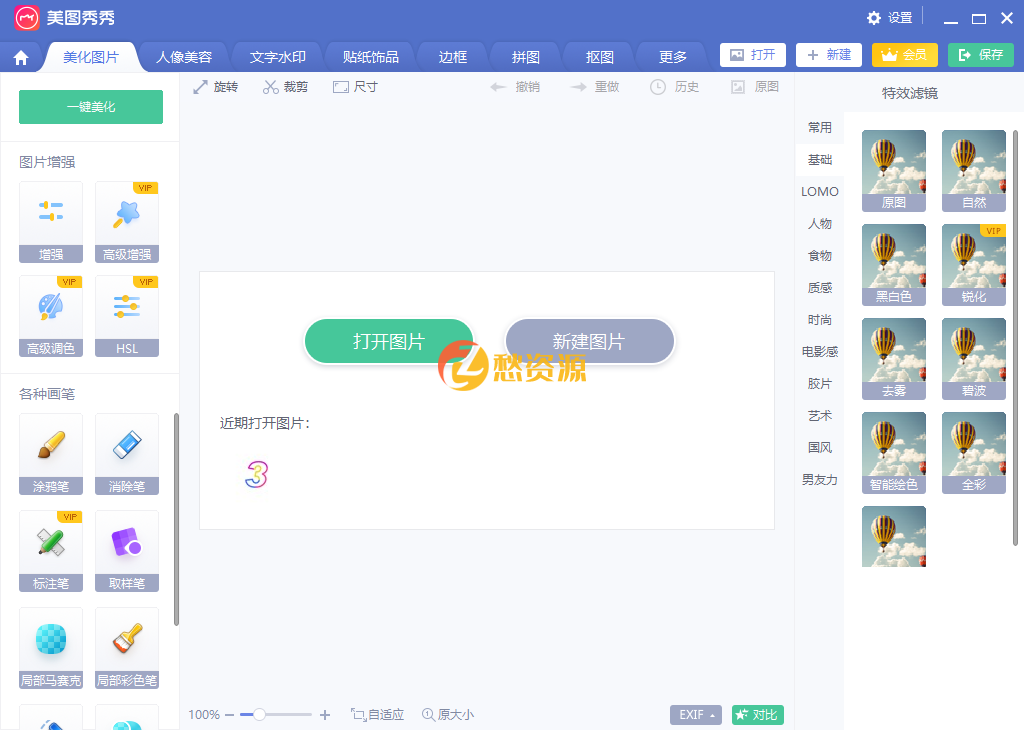
Task: Select the 裁剪 crop tool
Action: pyautogui.click(x=284, y=86)
